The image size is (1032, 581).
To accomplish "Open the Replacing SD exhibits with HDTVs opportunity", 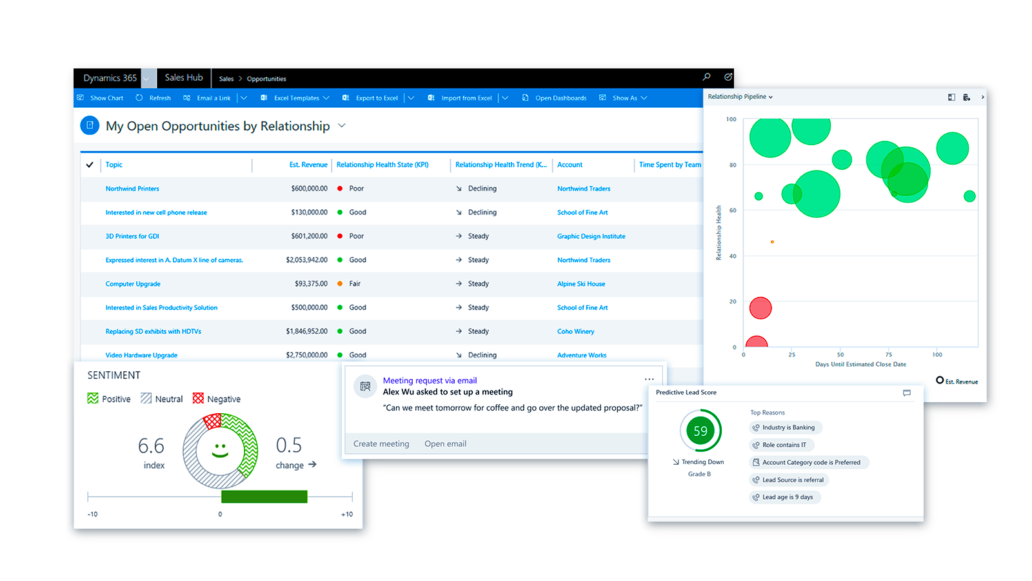I will (x=153, y=332).
